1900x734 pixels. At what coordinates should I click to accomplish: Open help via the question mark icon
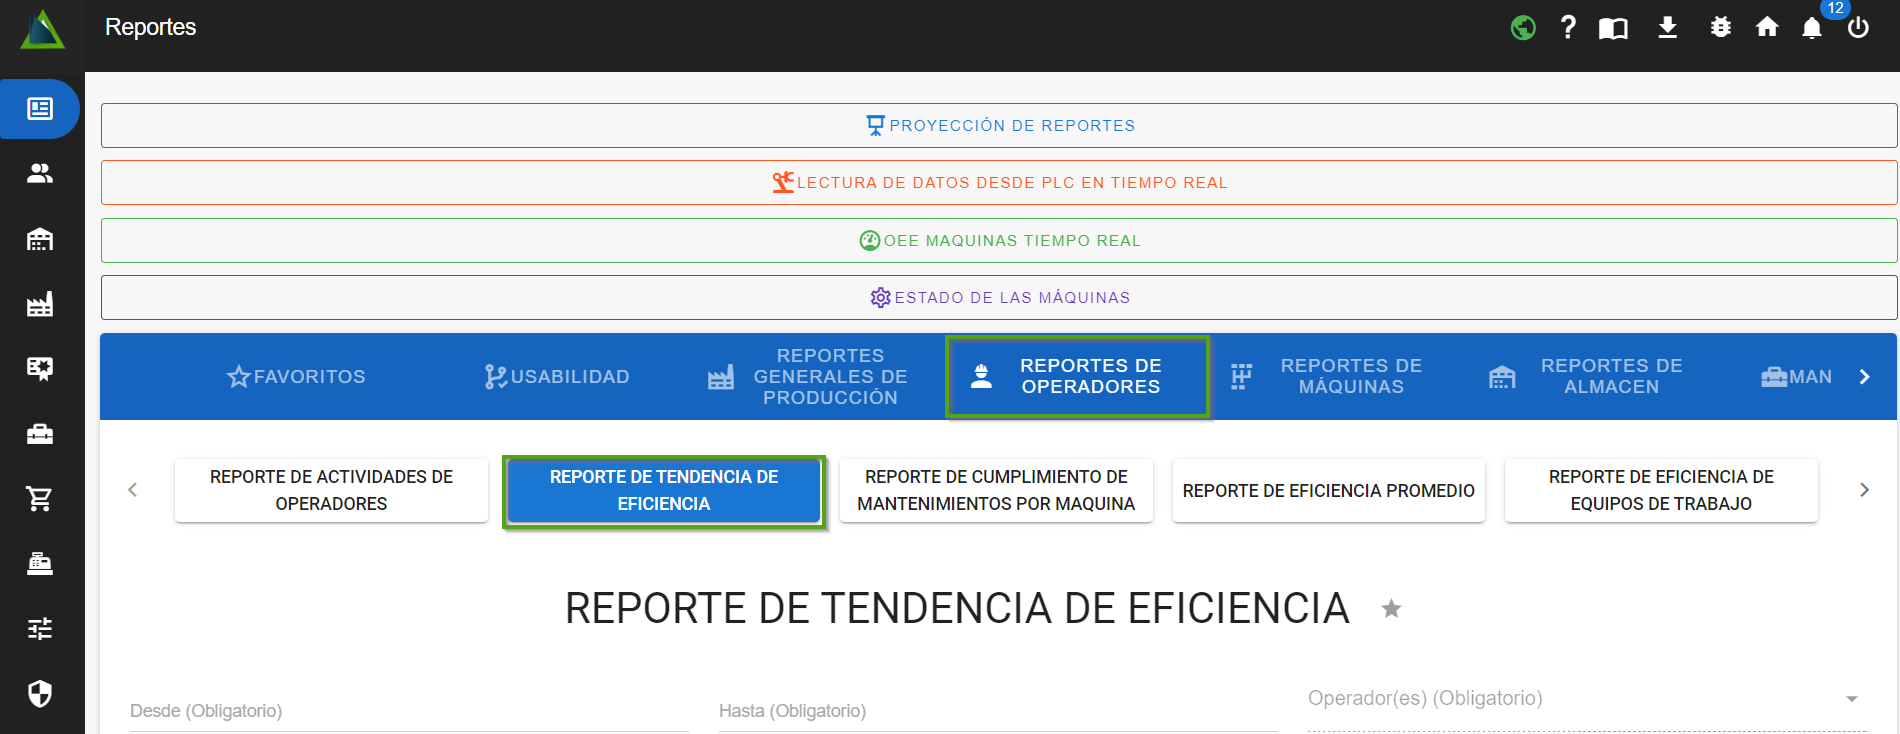[1568, 28]
